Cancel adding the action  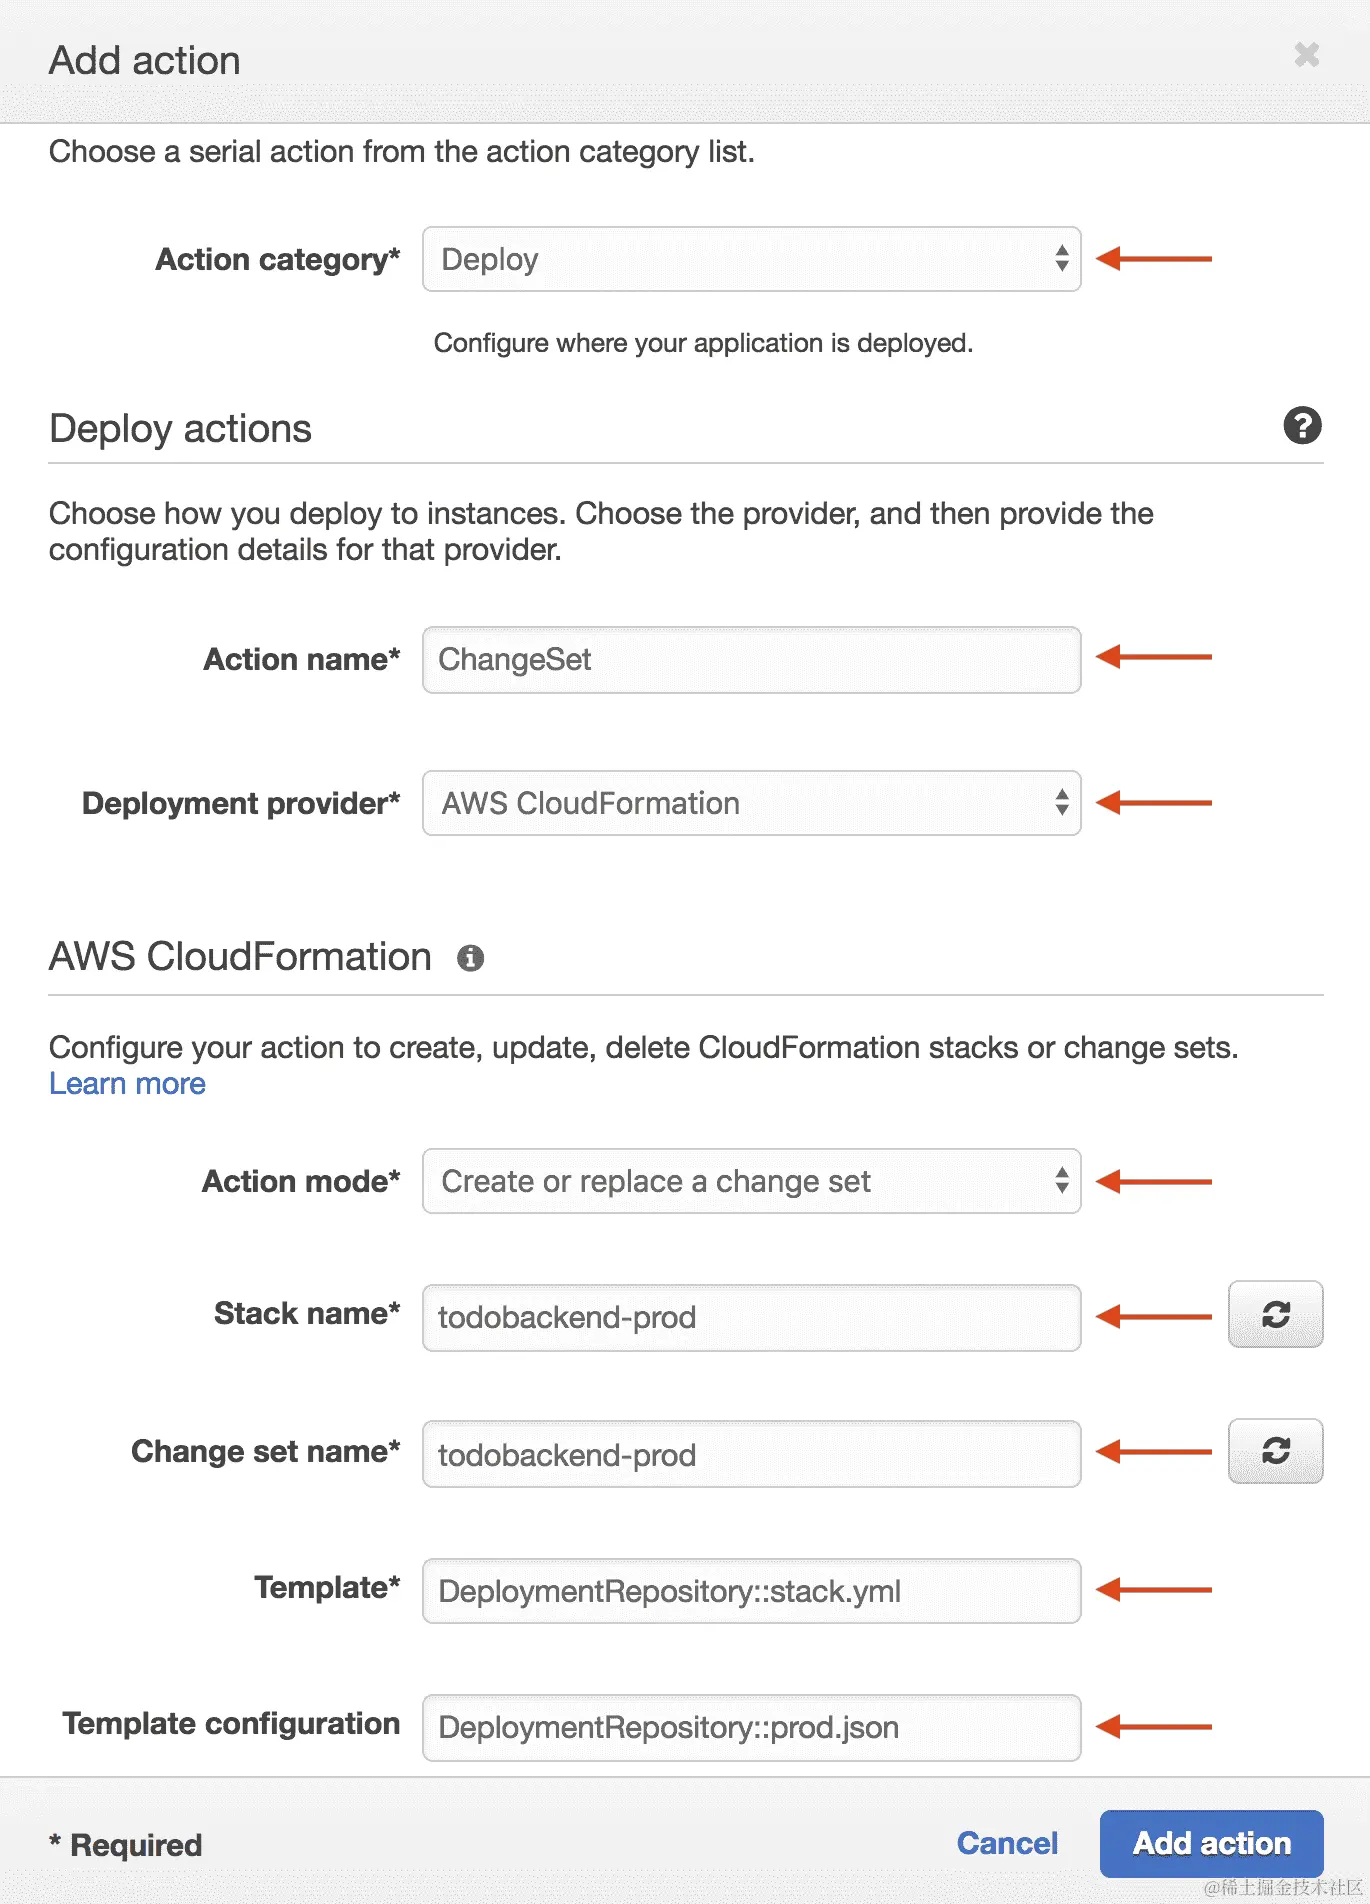click(1007, 1843)
